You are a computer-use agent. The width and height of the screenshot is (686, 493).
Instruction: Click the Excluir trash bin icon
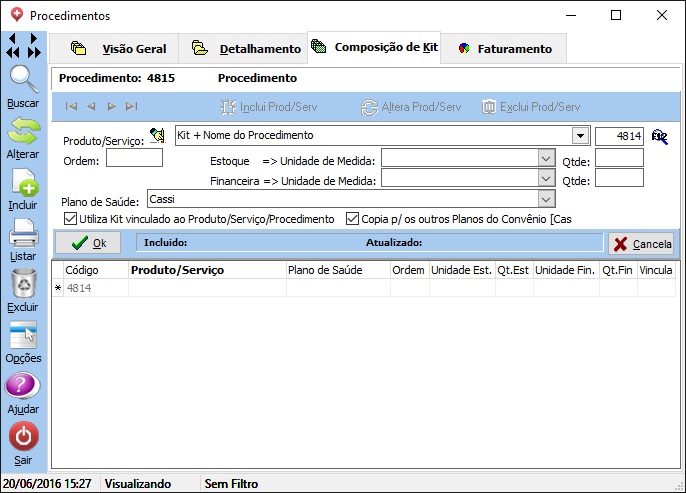[23, 284]
